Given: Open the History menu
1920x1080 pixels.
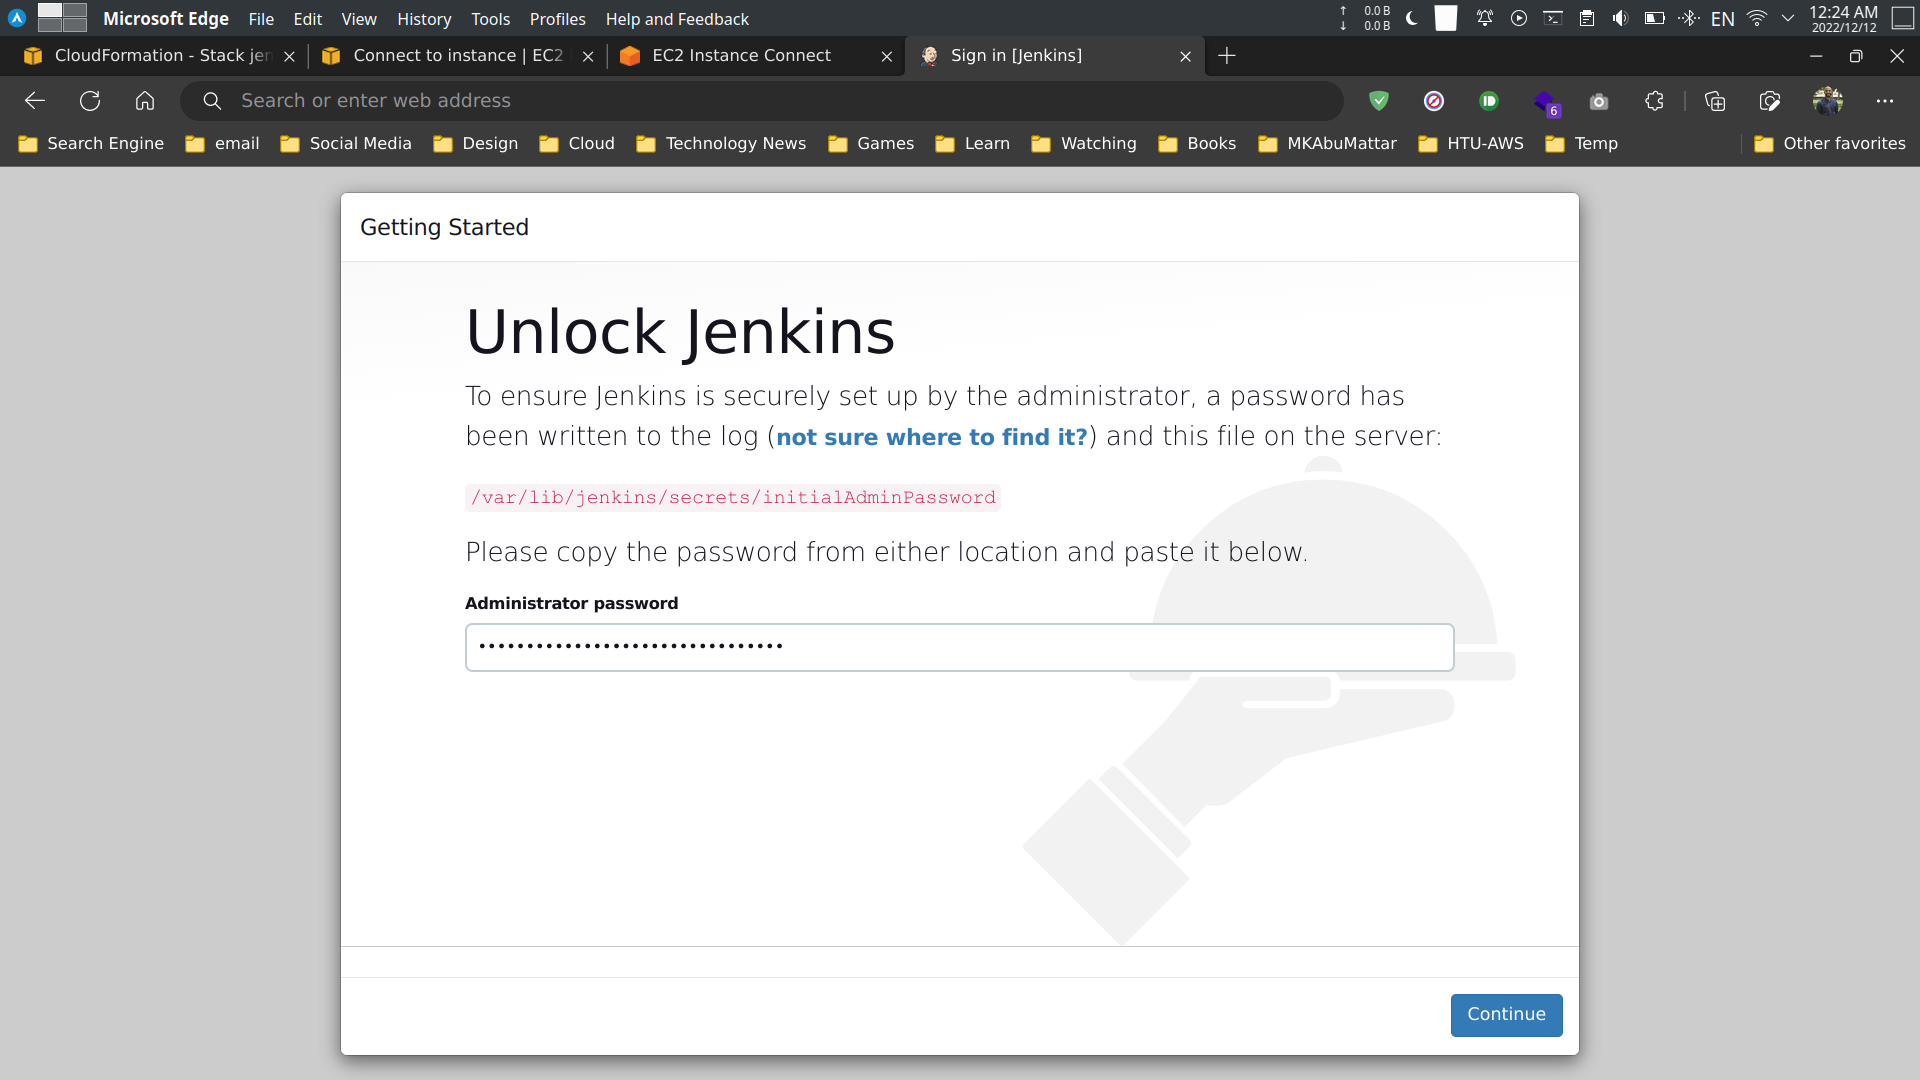Looking at the screenshot, I should click(x=423, y=19).
